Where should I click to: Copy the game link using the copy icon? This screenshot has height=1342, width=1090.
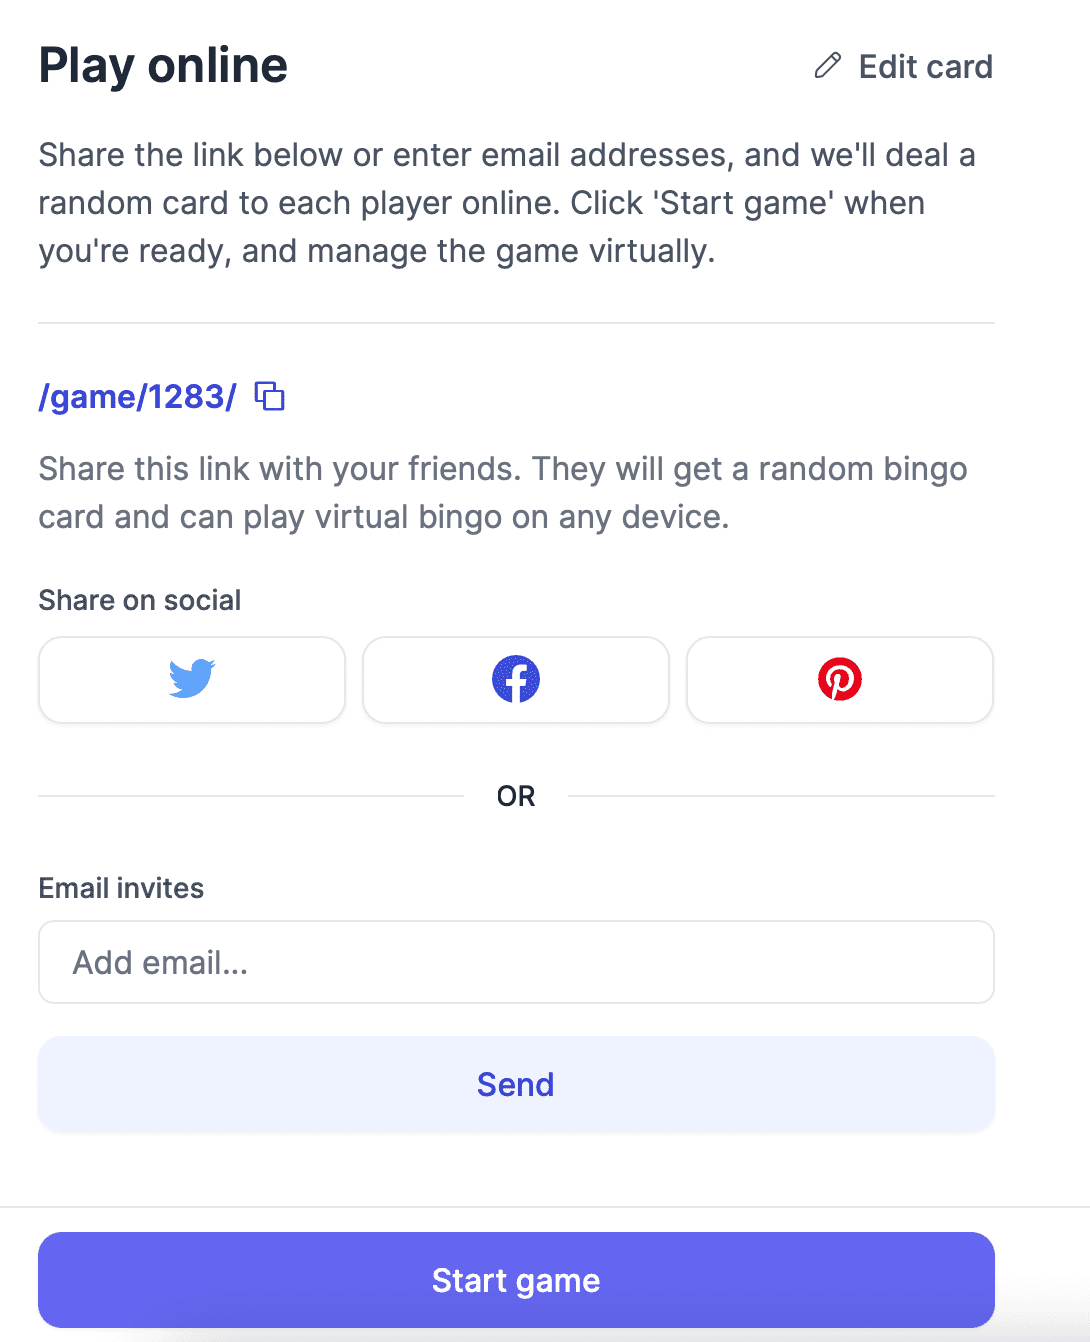(270, 396)
